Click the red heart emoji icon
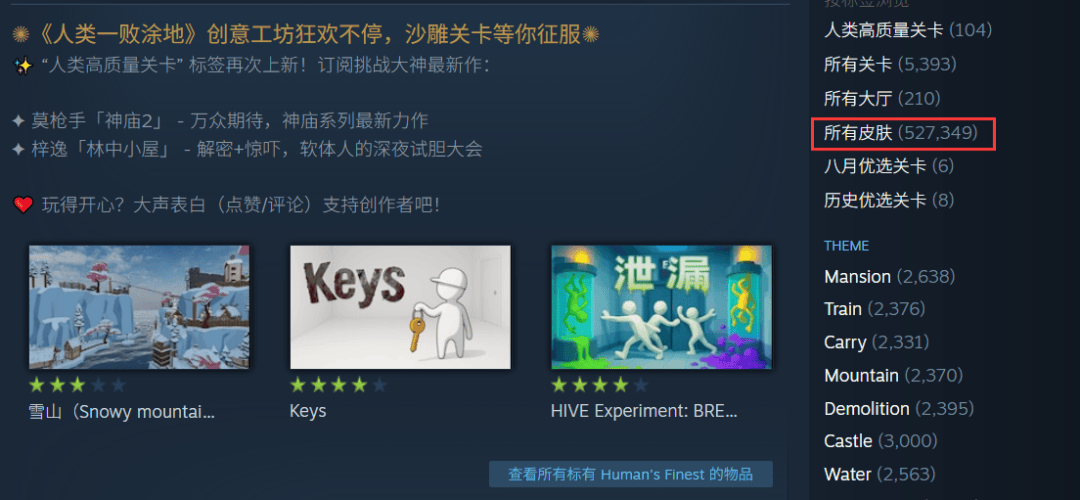1080x500 pixels. [23, 205]
